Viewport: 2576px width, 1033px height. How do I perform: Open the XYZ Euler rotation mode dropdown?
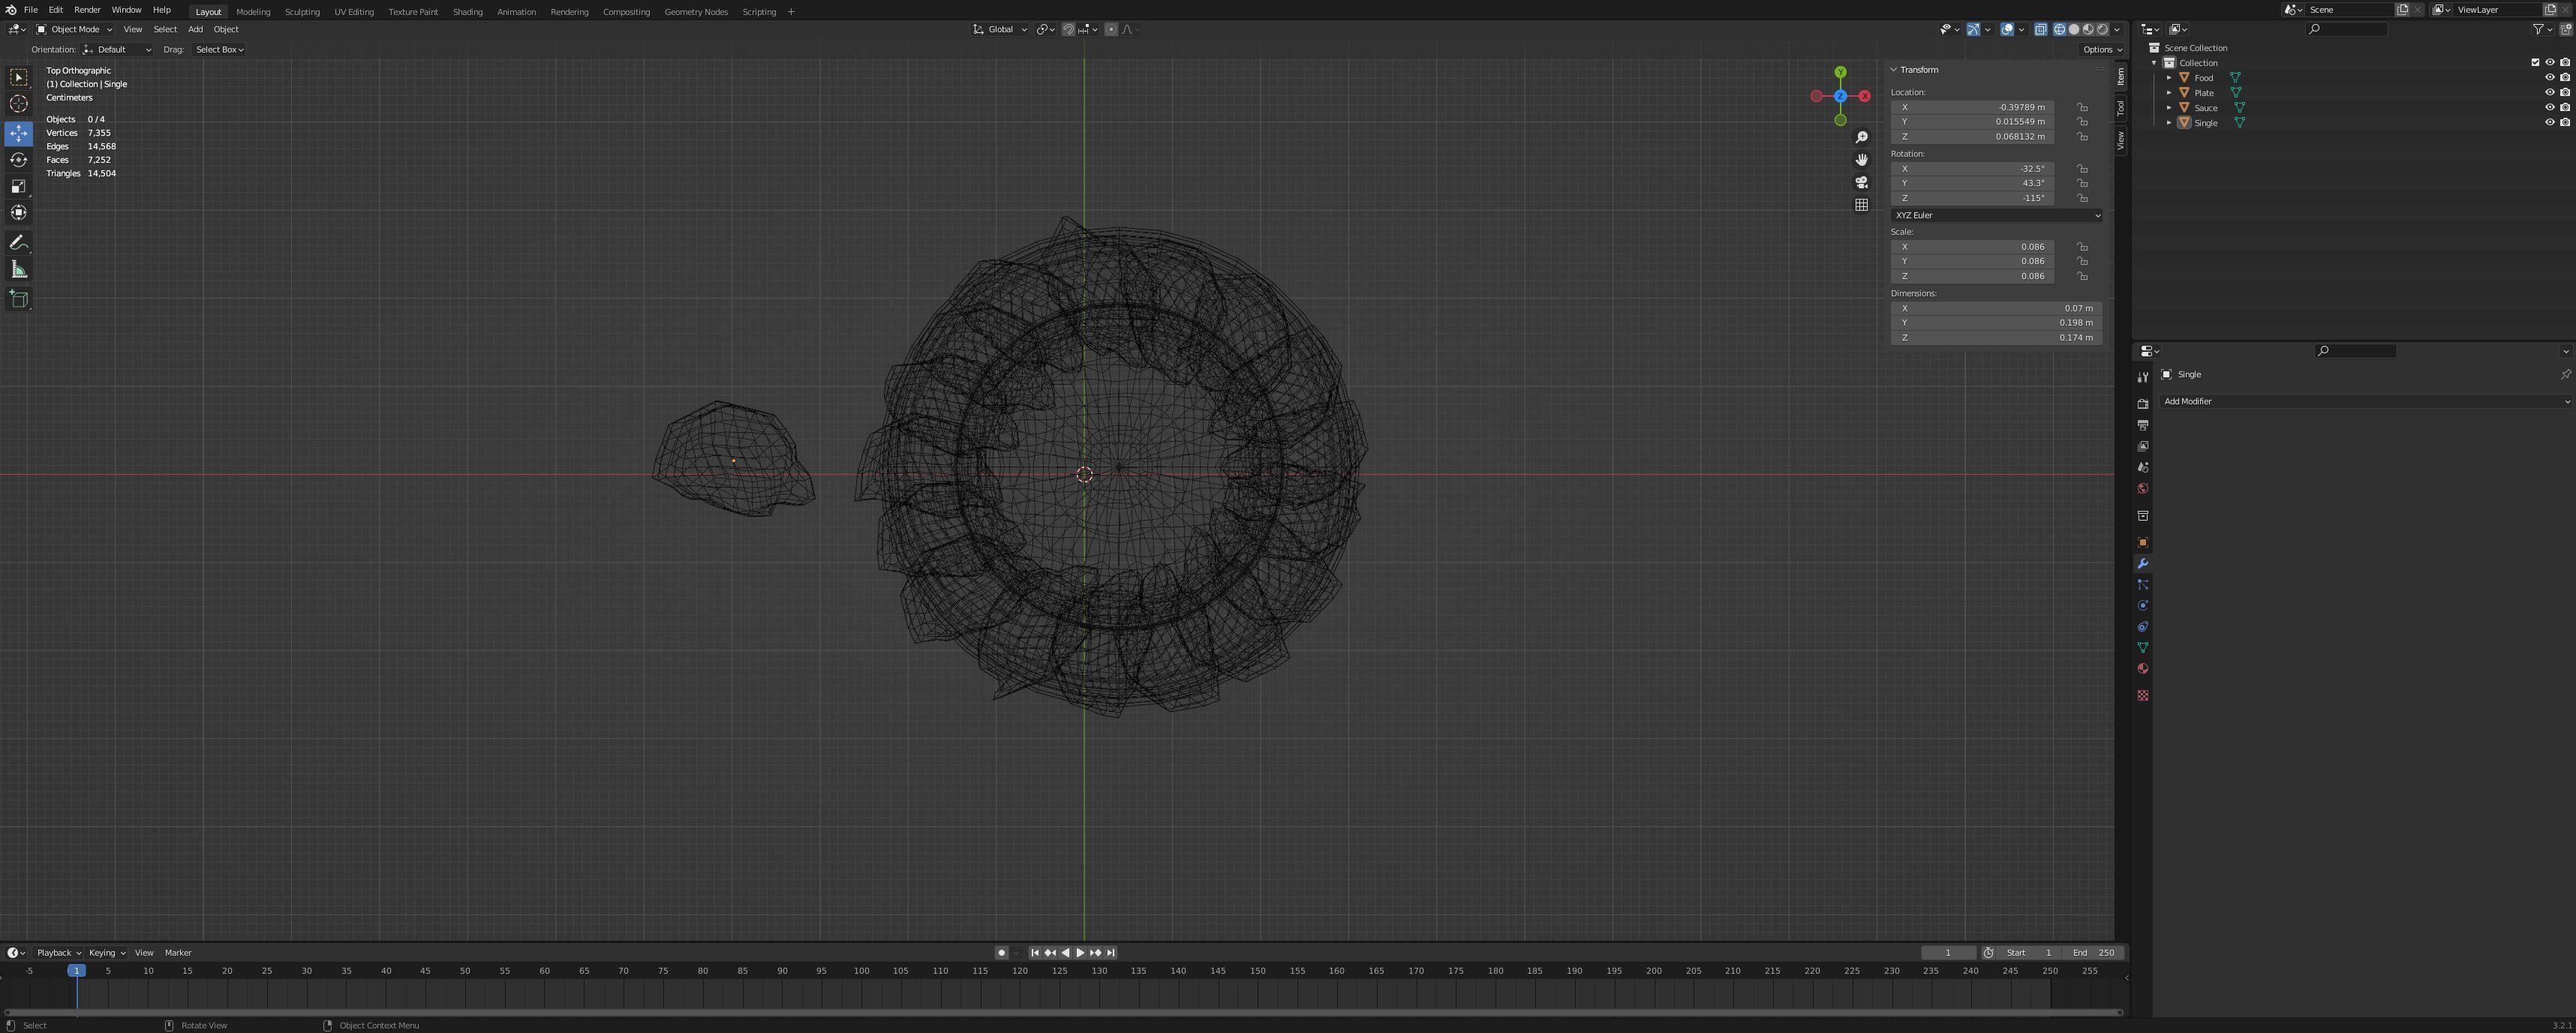(1995, 215)
